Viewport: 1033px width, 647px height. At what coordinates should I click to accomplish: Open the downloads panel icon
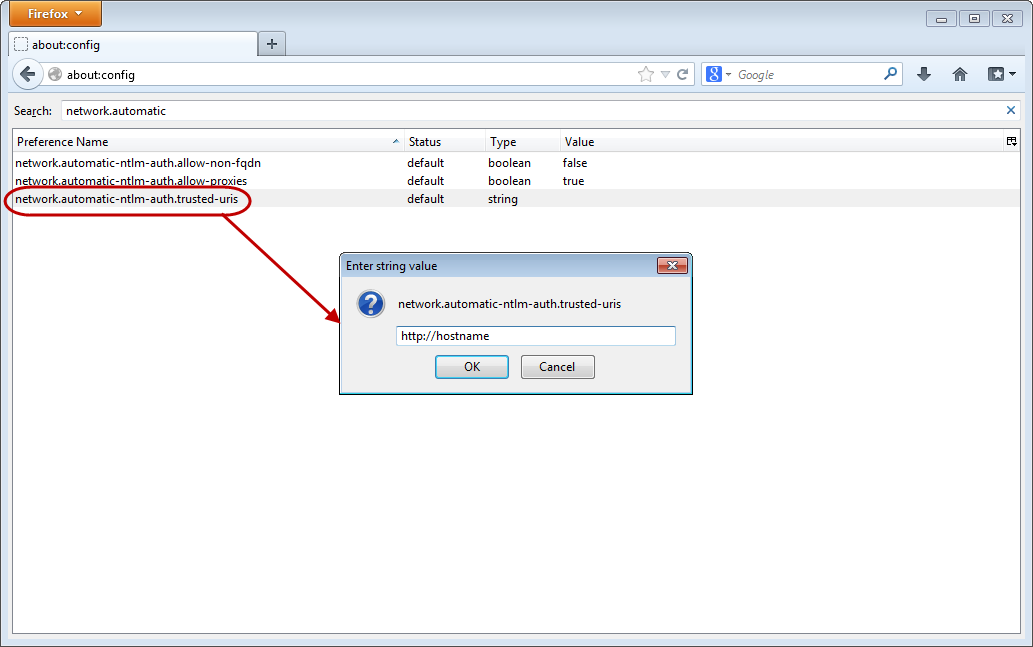[x=923, y=74]
